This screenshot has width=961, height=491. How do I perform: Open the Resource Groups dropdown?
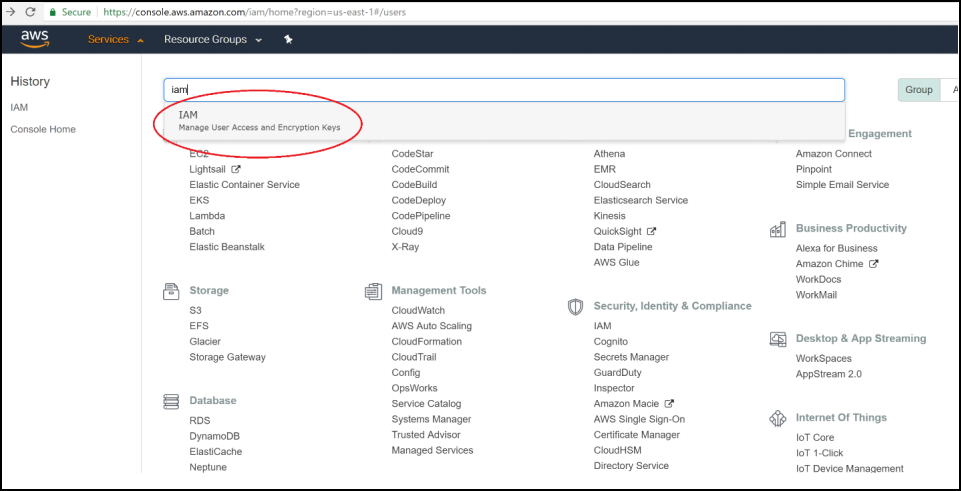coord(213,39)
